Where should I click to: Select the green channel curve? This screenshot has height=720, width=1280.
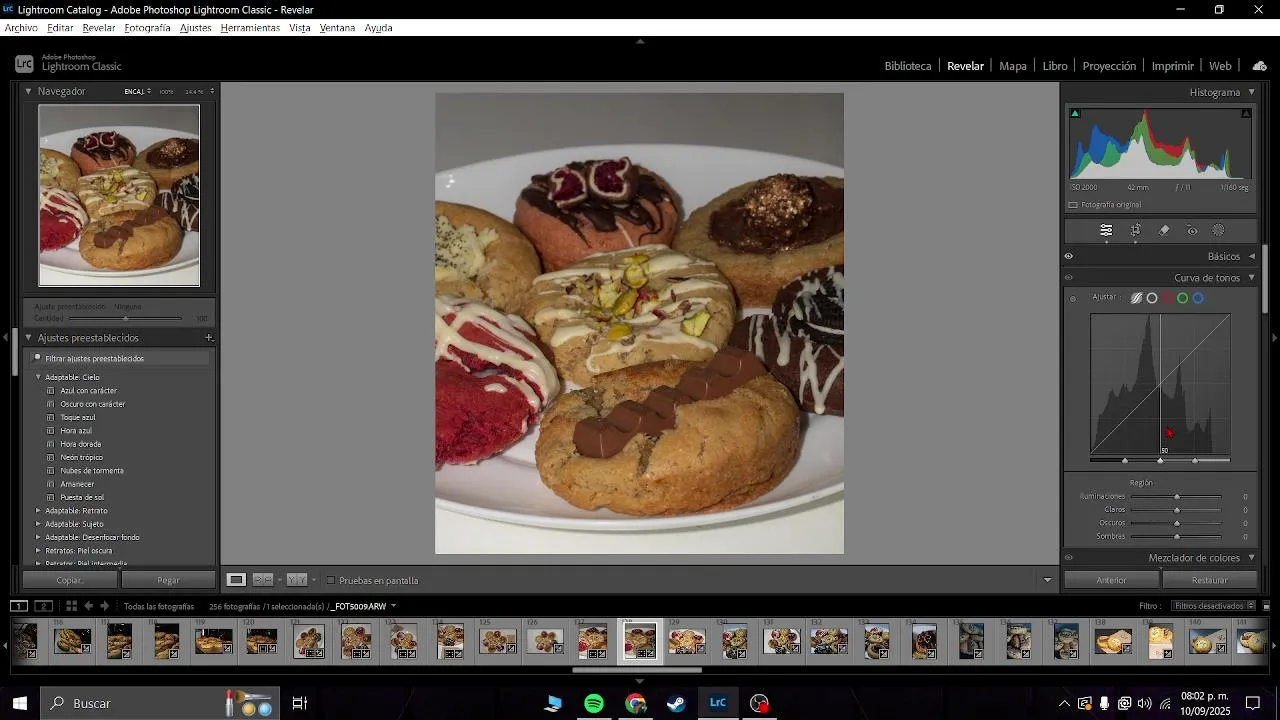click(x=1183, y=298)
